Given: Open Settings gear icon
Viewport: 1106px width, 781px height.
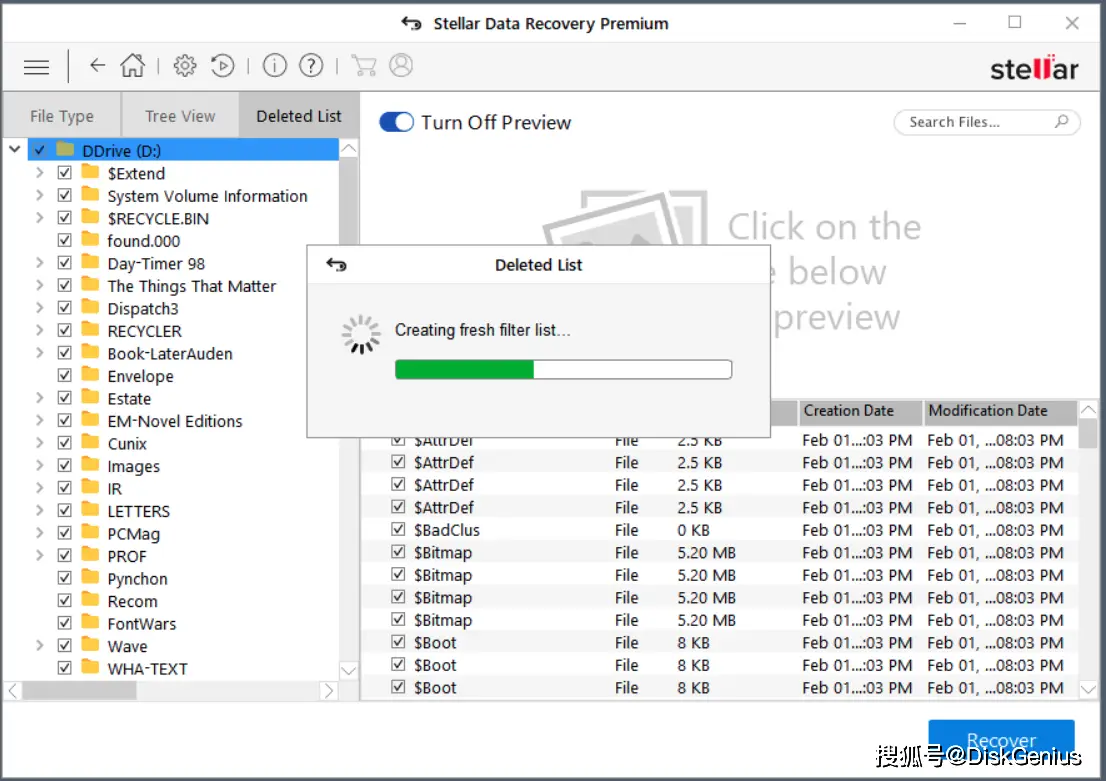Looking at the screenshot, I should tap(185, 66).
